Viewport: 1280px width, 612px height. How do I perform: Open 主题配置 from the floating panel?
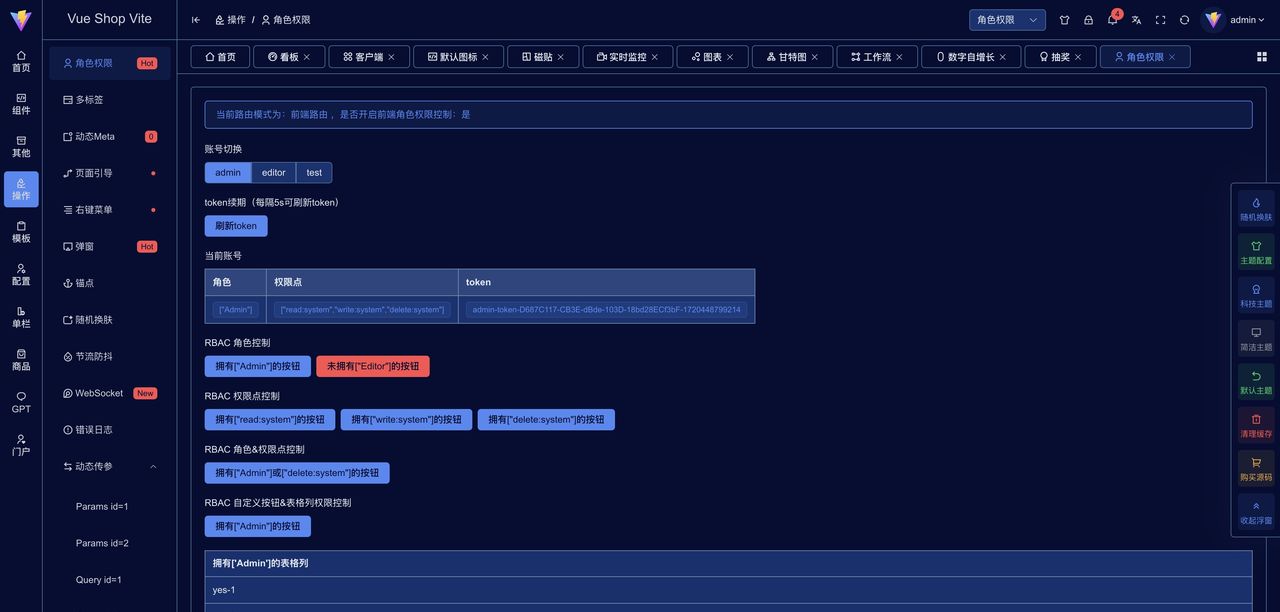pyautogui.click(x=1256, y=251)
